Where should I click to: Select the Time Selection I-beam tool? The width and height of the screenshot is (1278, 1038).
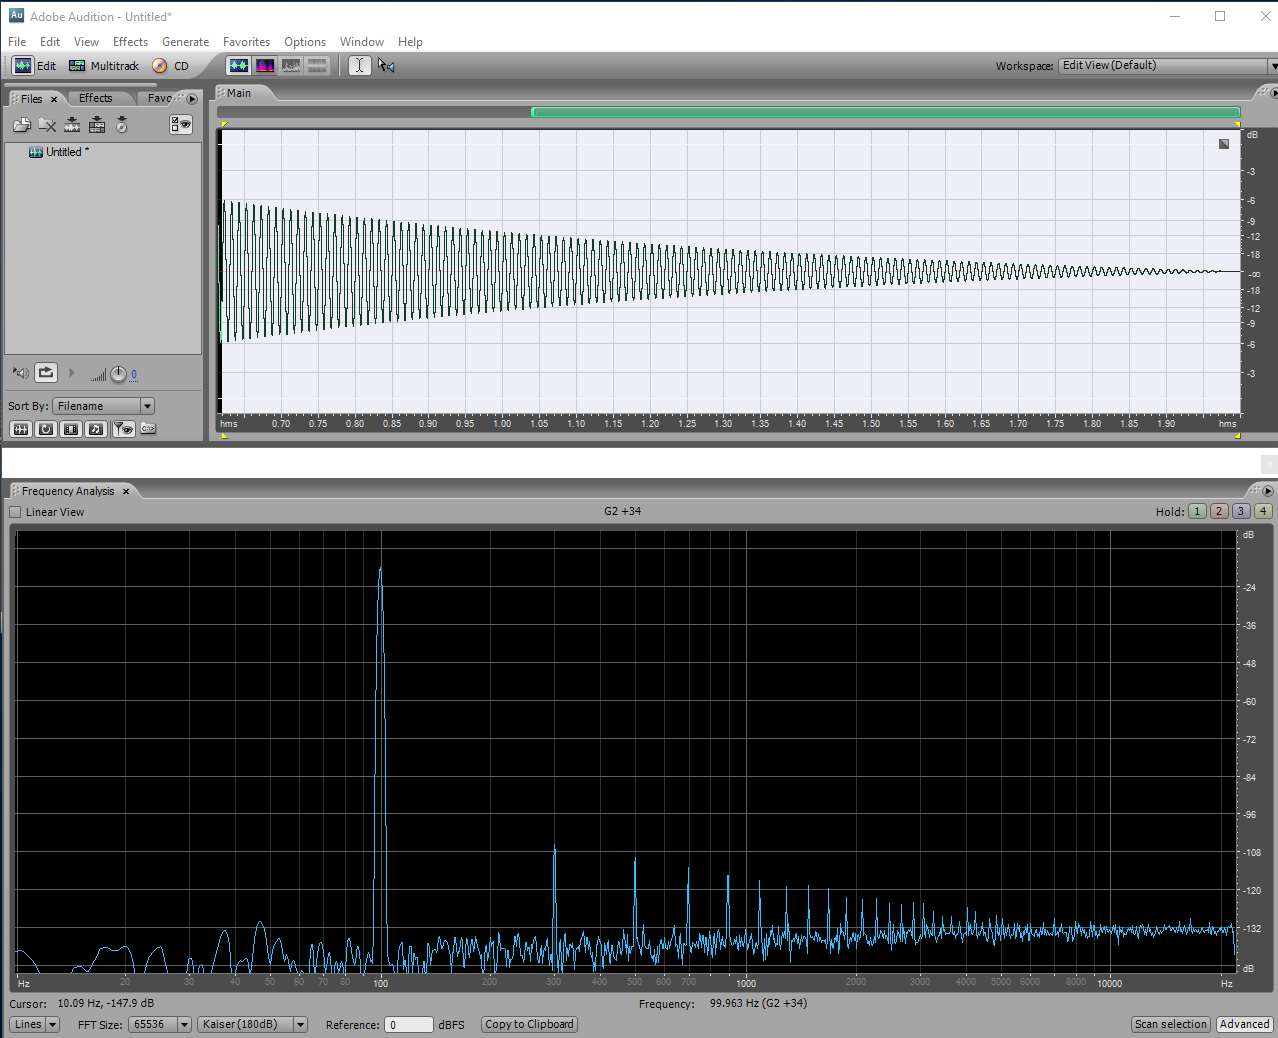pos(360,66)
